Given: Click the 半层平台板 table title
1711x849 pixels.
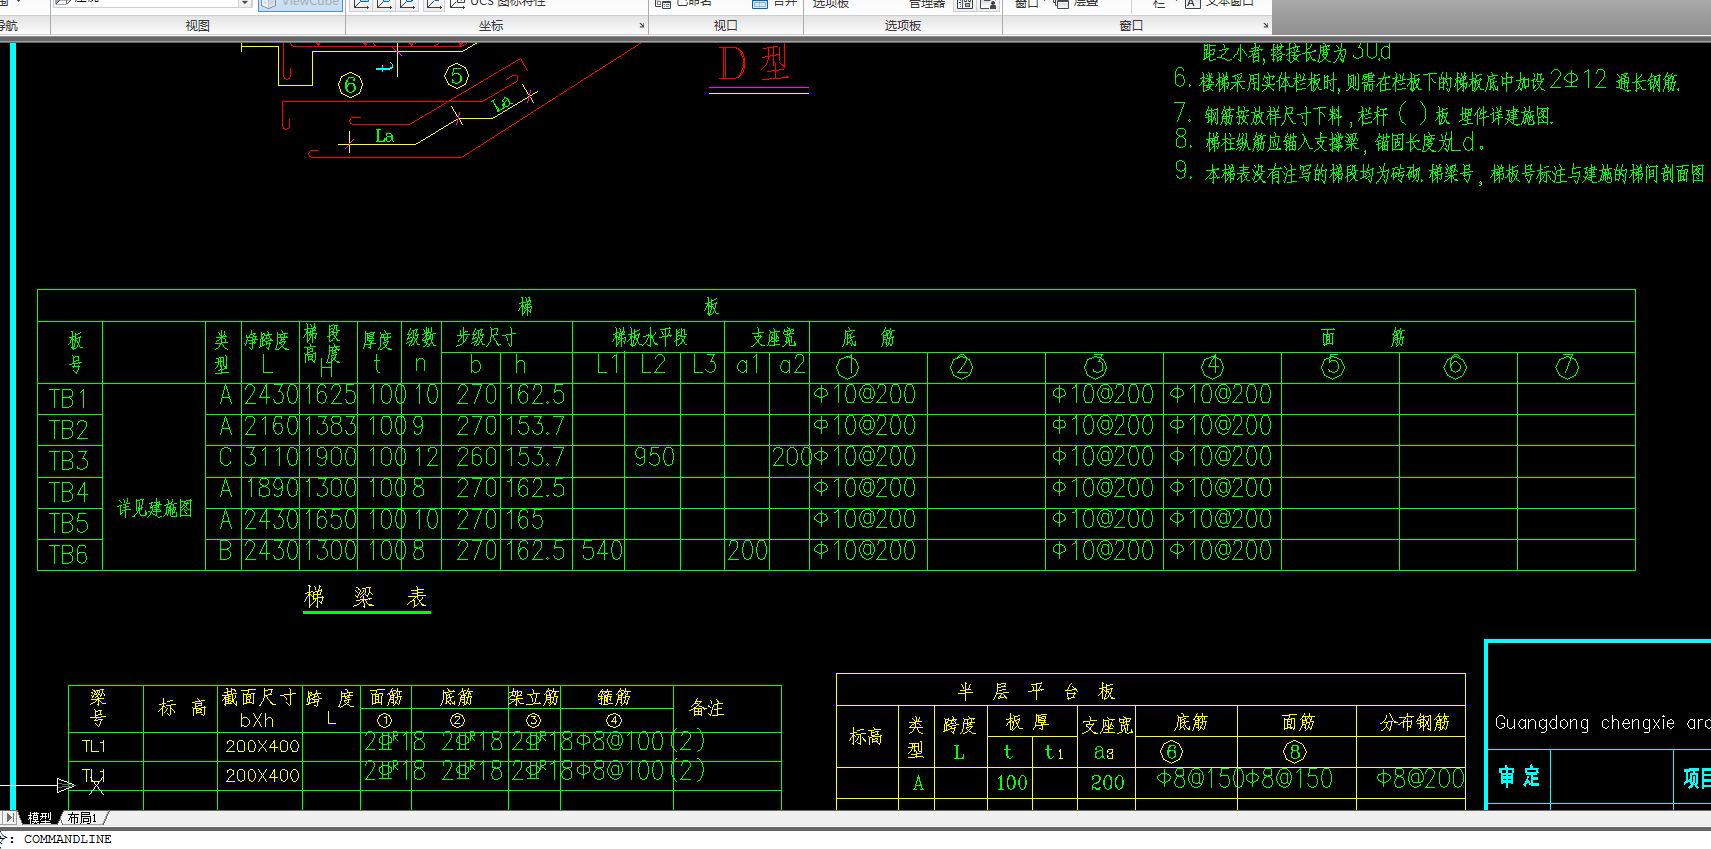Looking at the screenshot, I should [1035, 691].
